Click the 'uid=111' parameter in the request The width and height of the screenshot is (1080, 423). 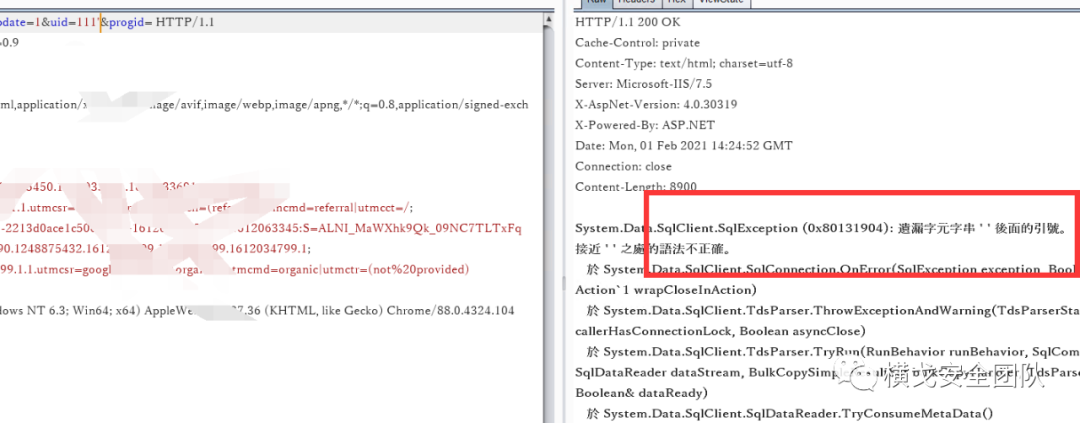[x=74, y=22]
